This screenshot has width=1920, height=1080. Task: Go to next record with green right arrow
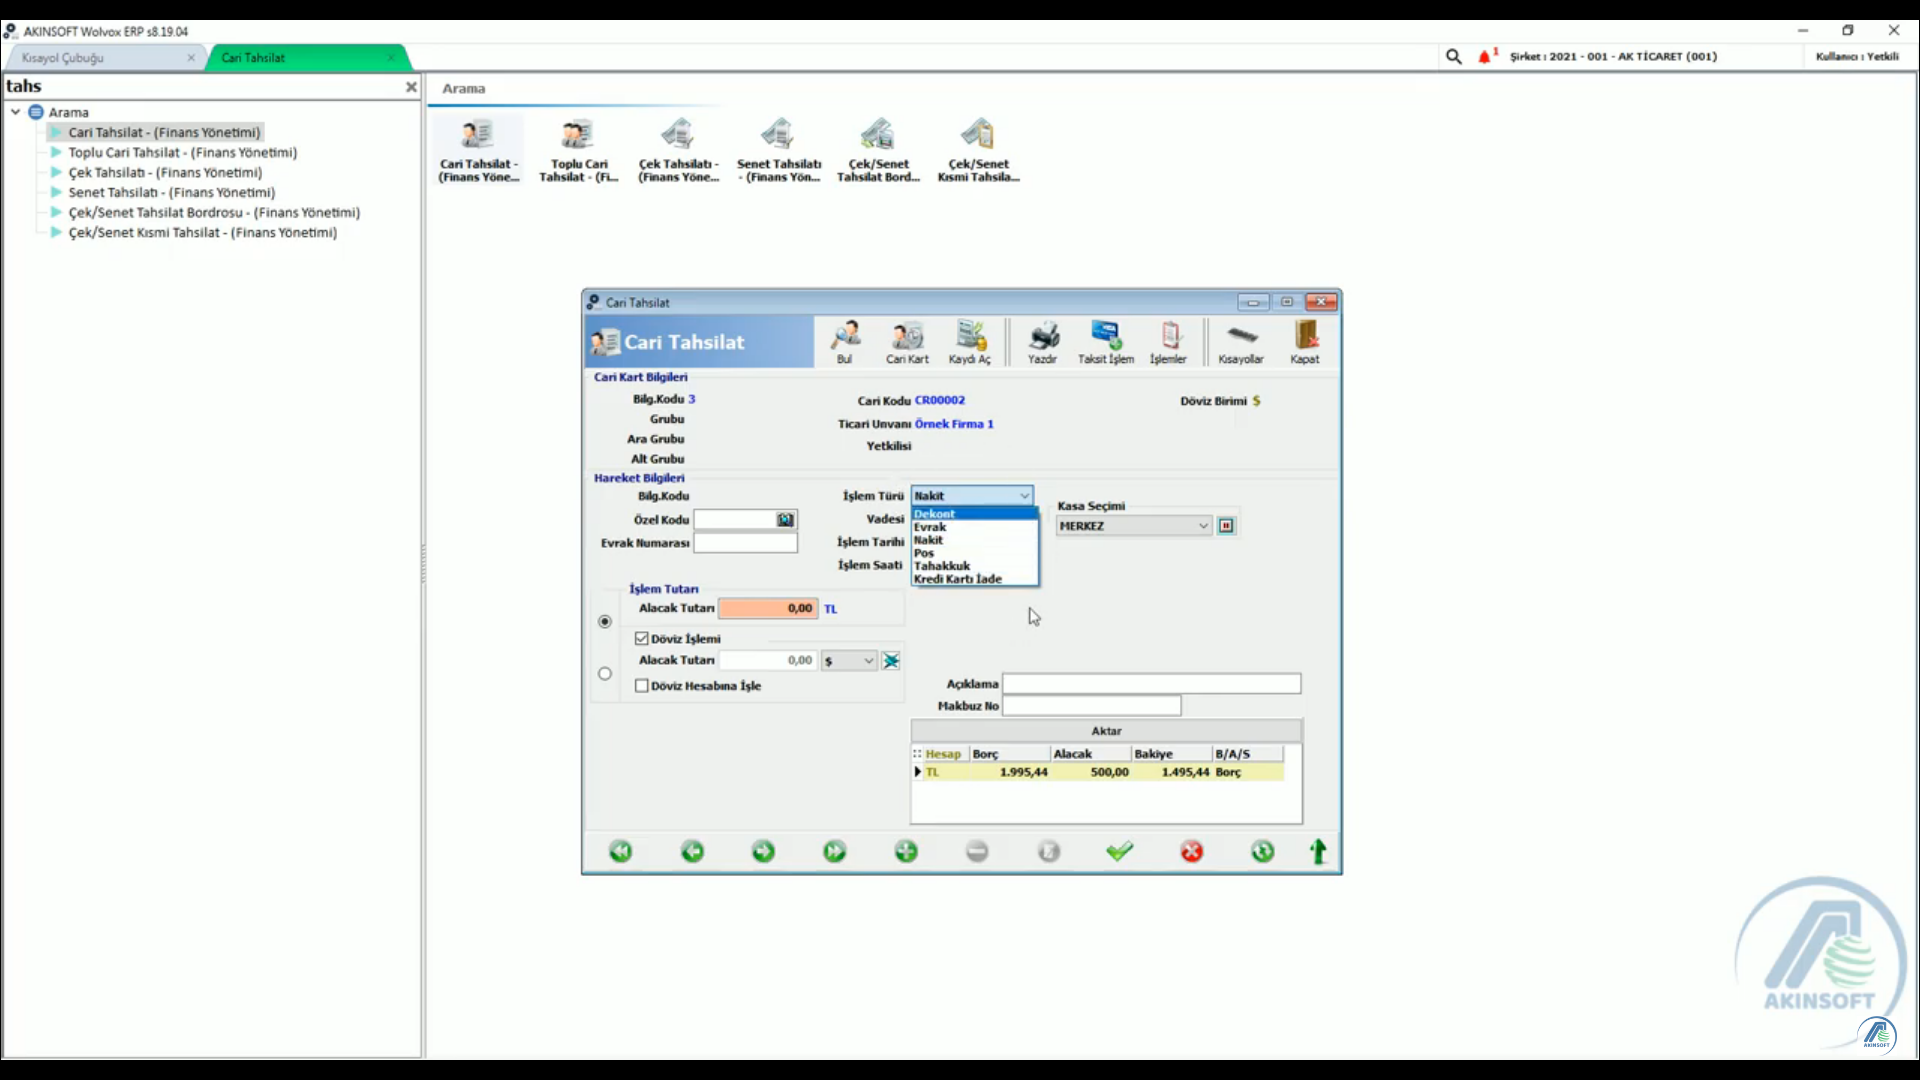[x=763, y=851]
